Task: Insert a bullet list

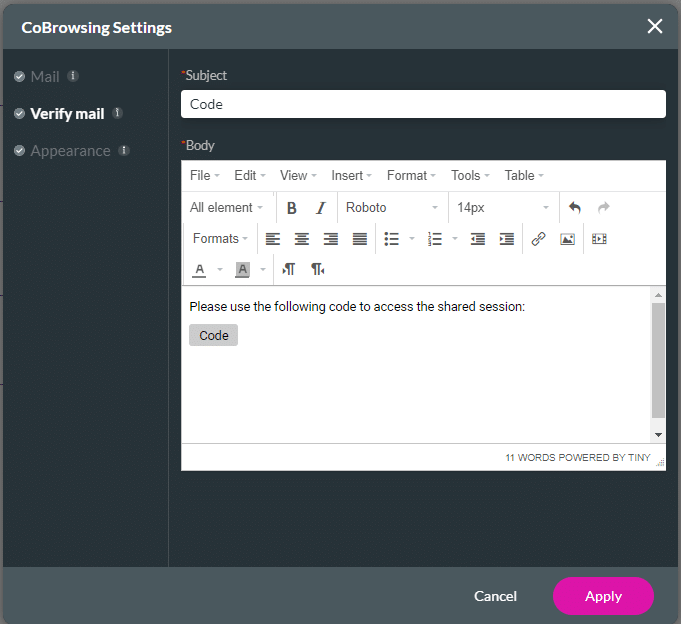Action: pyautogui.click(x=391, y=239)
